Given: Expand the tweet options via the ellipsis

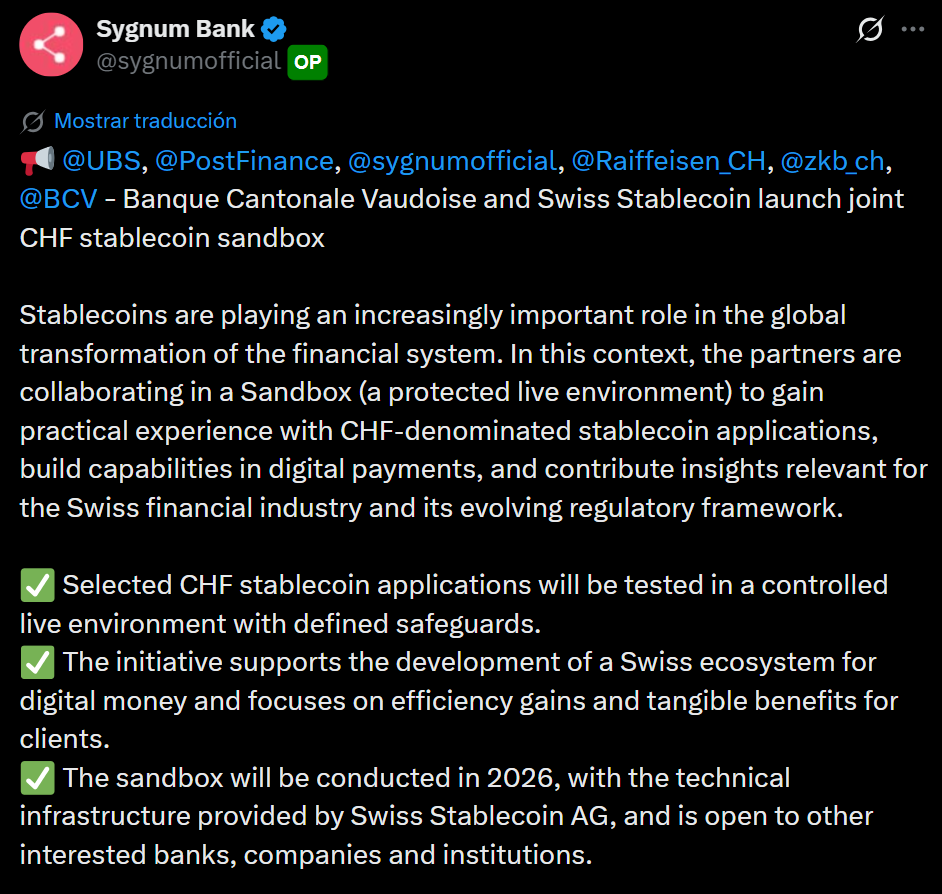Looking at the screenshot, I should pyautogui.click(x=913, y=30).
